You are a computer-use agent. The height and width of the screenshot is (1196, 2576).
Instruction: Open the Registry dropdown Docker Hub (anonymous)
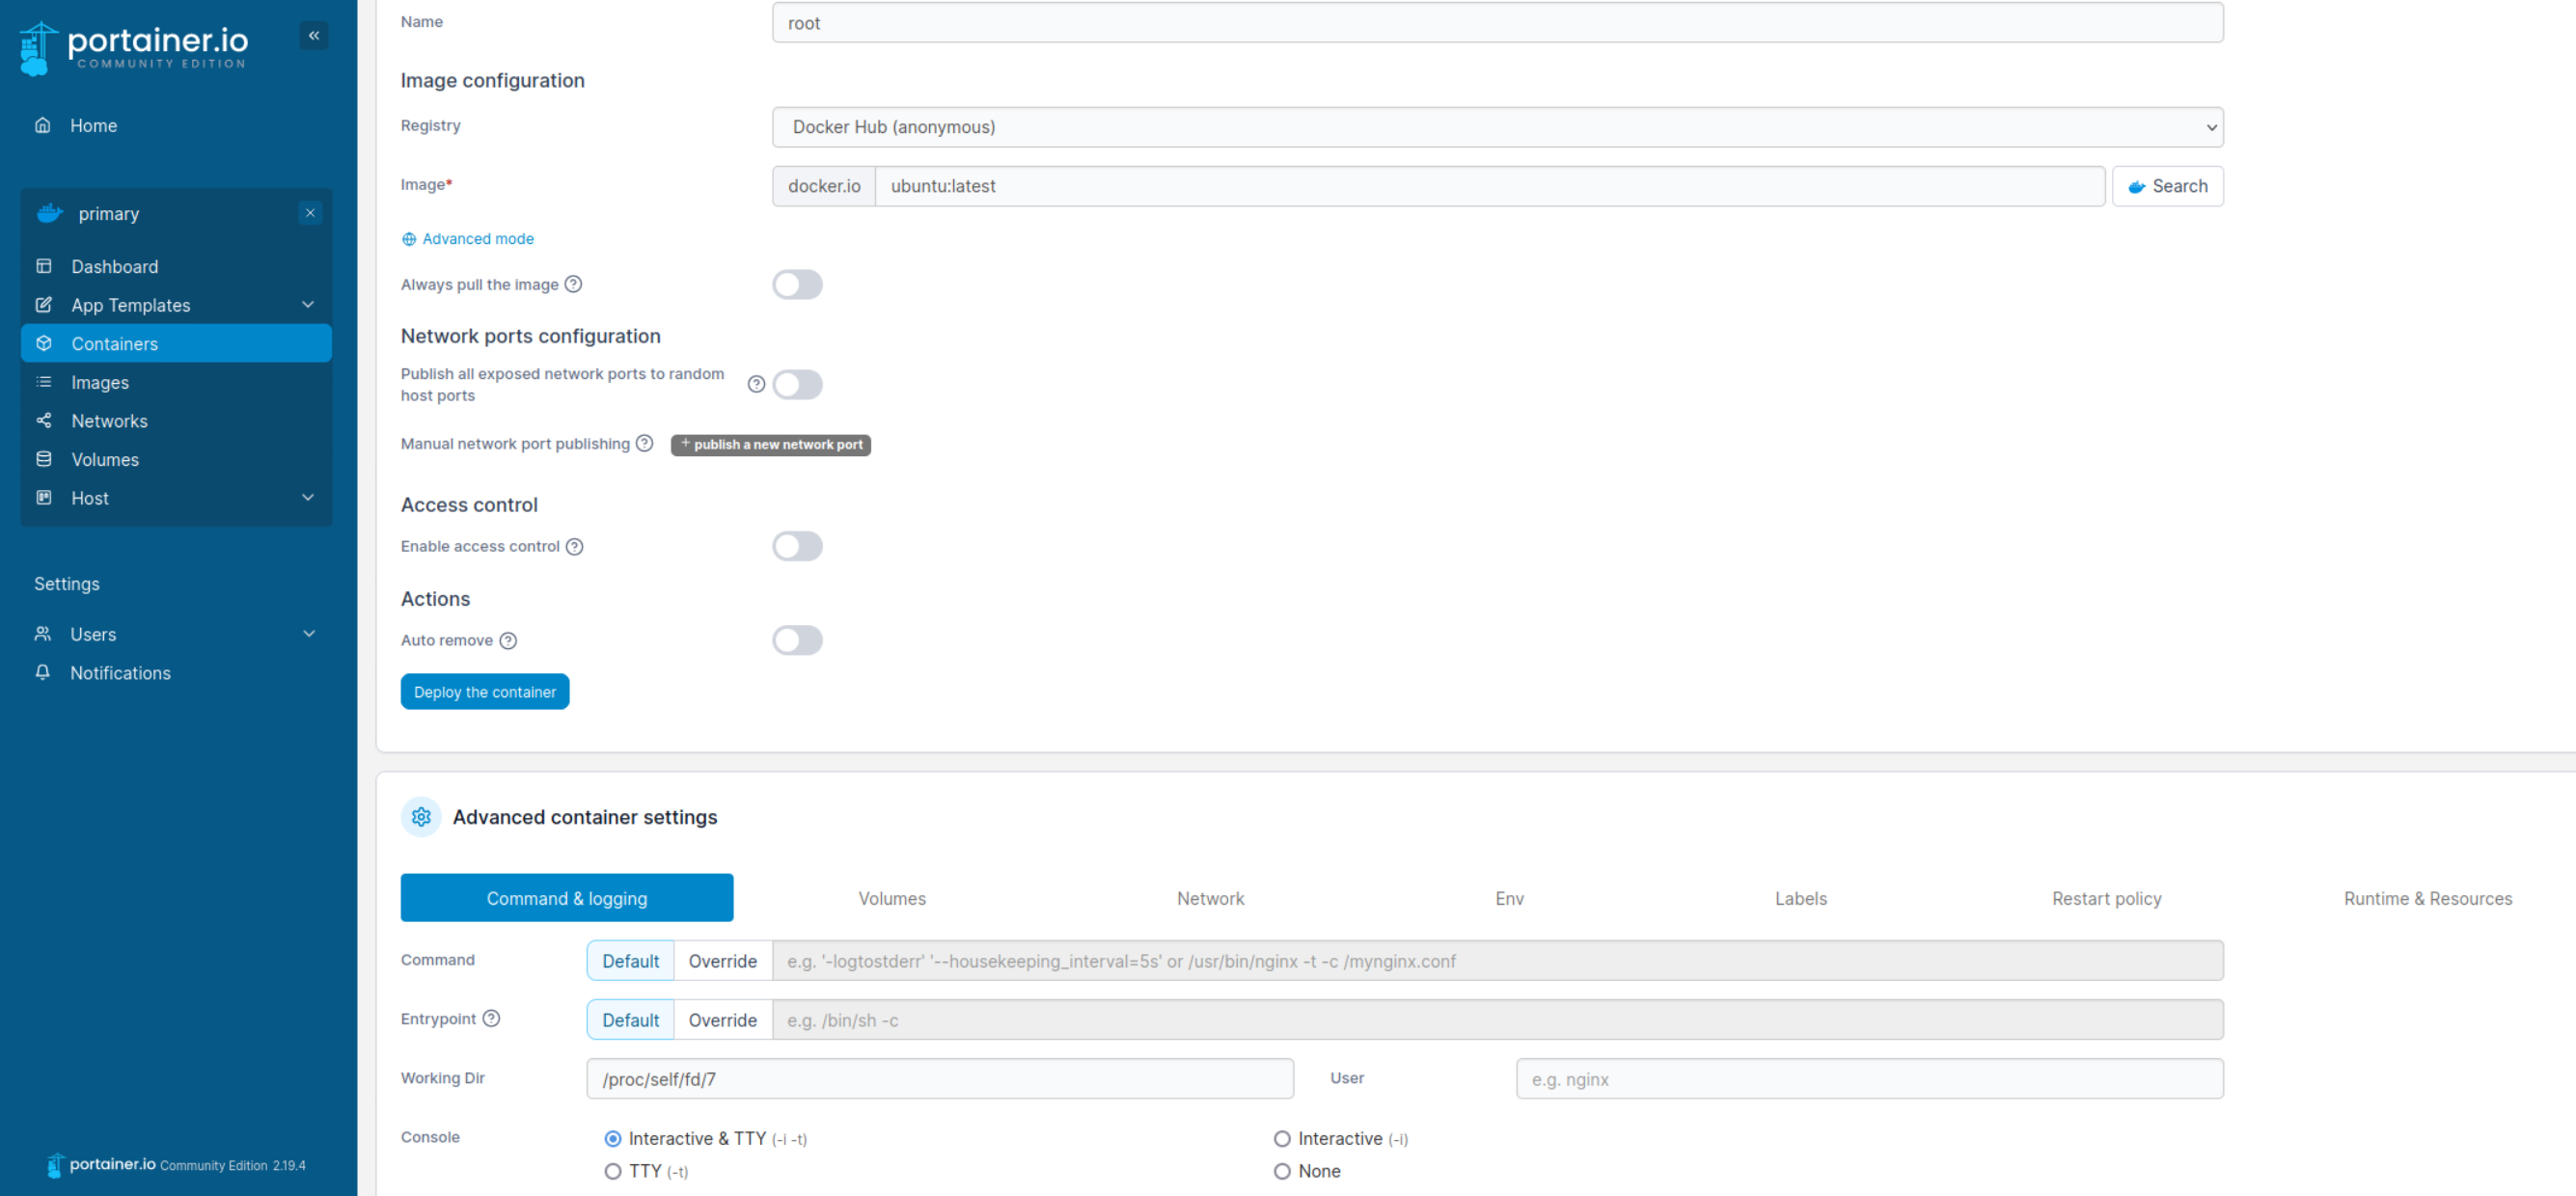tap(1497, 127)
